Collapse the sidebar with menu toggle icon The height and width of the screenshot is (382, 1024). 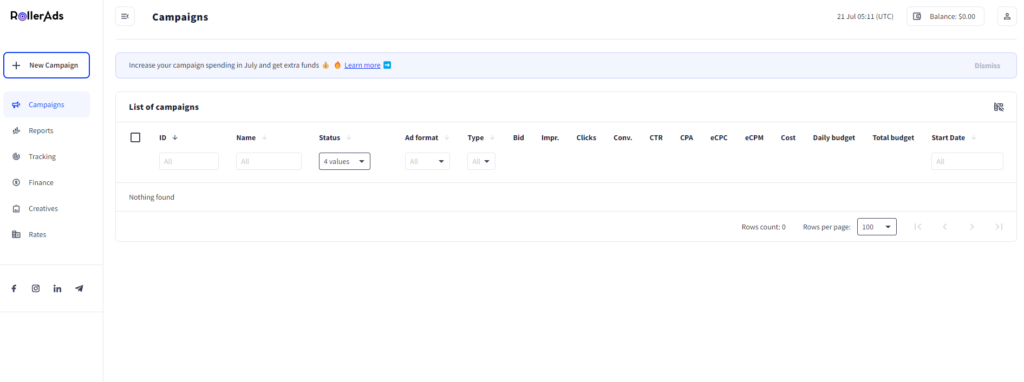[125, 16]
